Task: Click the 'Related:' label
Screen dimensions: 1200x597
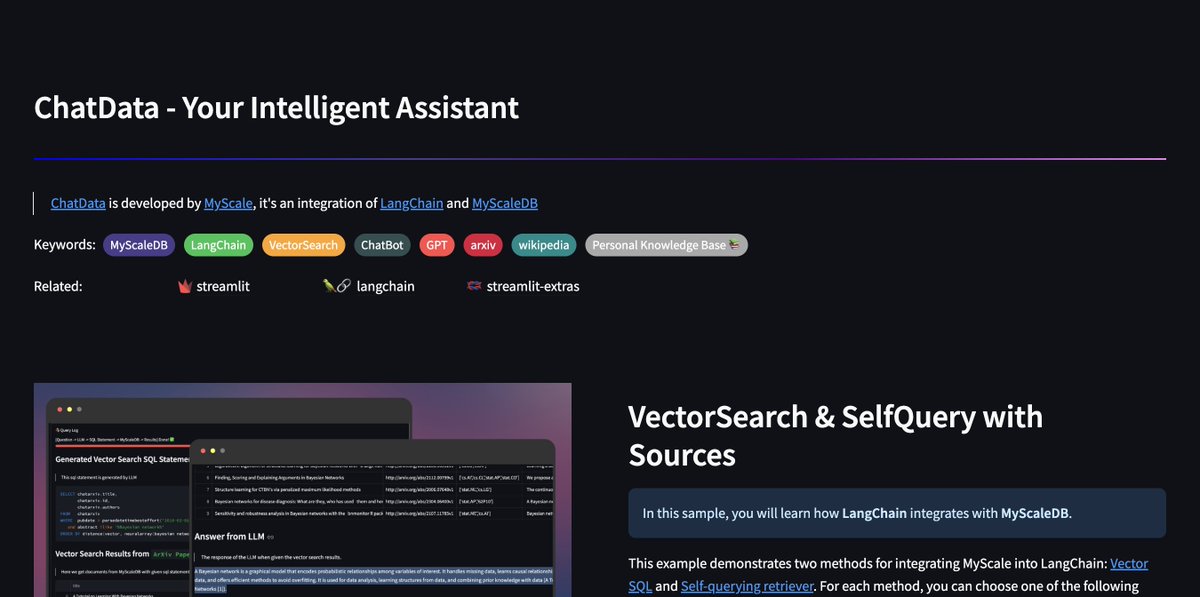Action: [58, 286]
